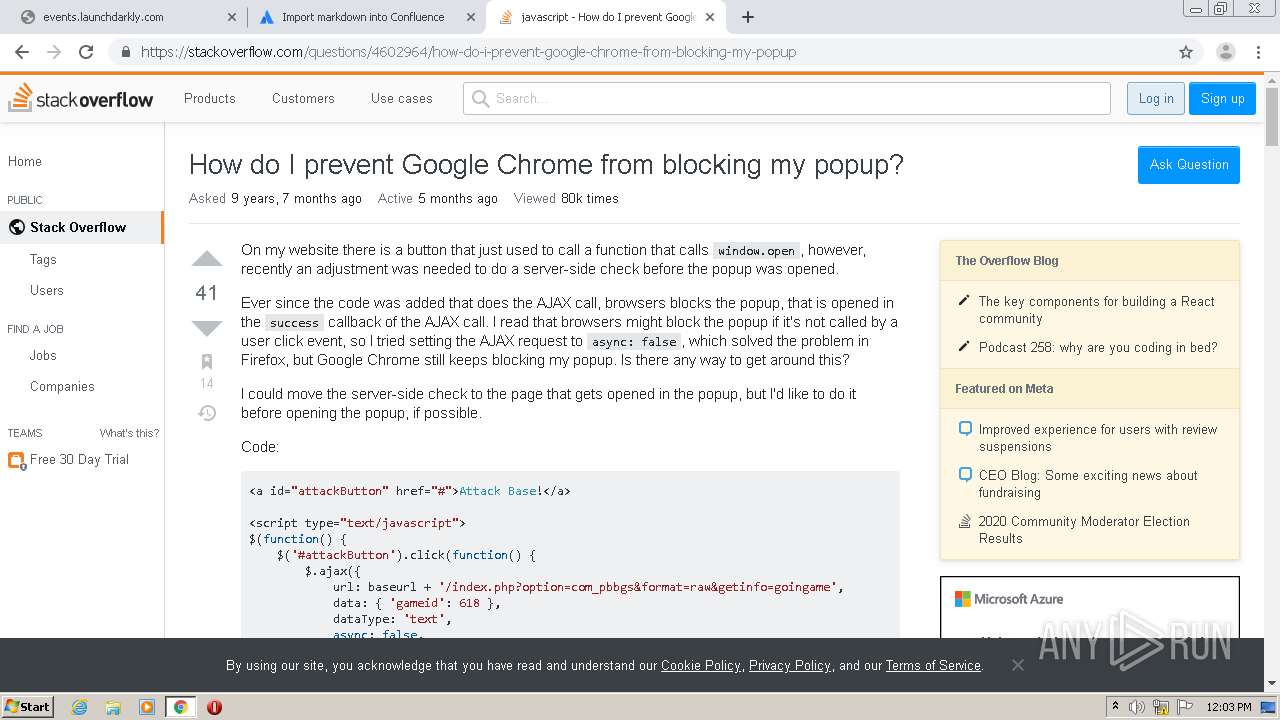Open Podcast 258 blog post
The image size is (1280, 720).
(1098, 347)
